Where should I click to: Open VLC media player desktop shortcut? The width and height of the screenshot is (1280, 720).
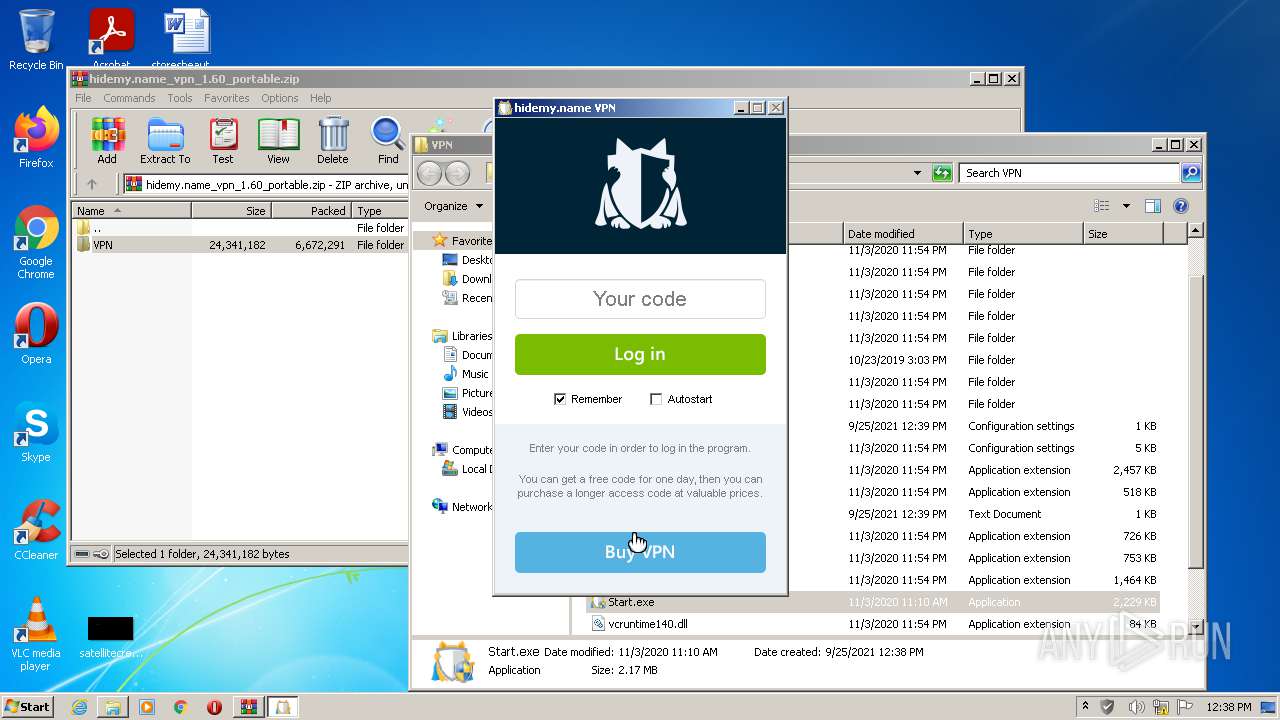(36, 634)
